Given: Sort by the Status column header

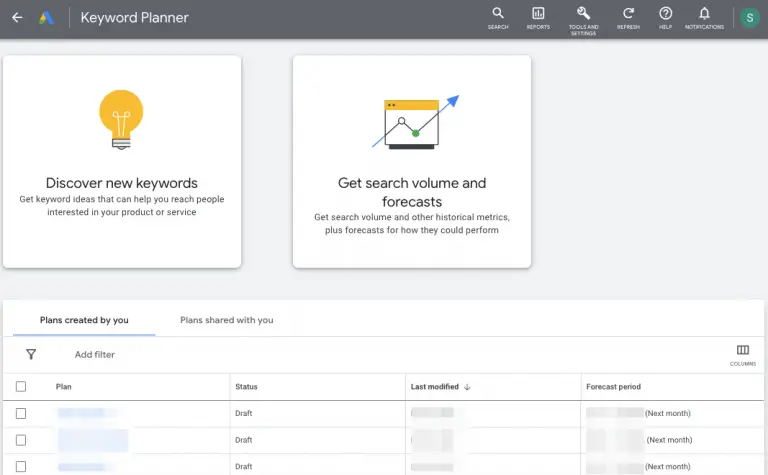Looking at the screenshot, I should [246, 386].
